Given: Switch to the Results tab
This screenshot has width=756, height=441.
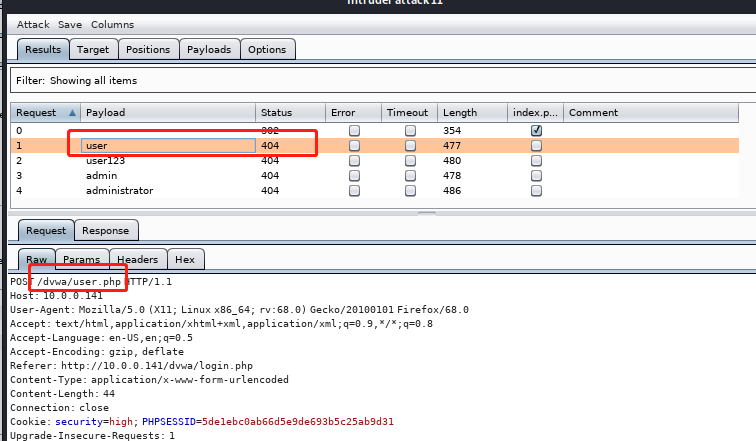Looking at the screenshot, I should pos(43,50).
